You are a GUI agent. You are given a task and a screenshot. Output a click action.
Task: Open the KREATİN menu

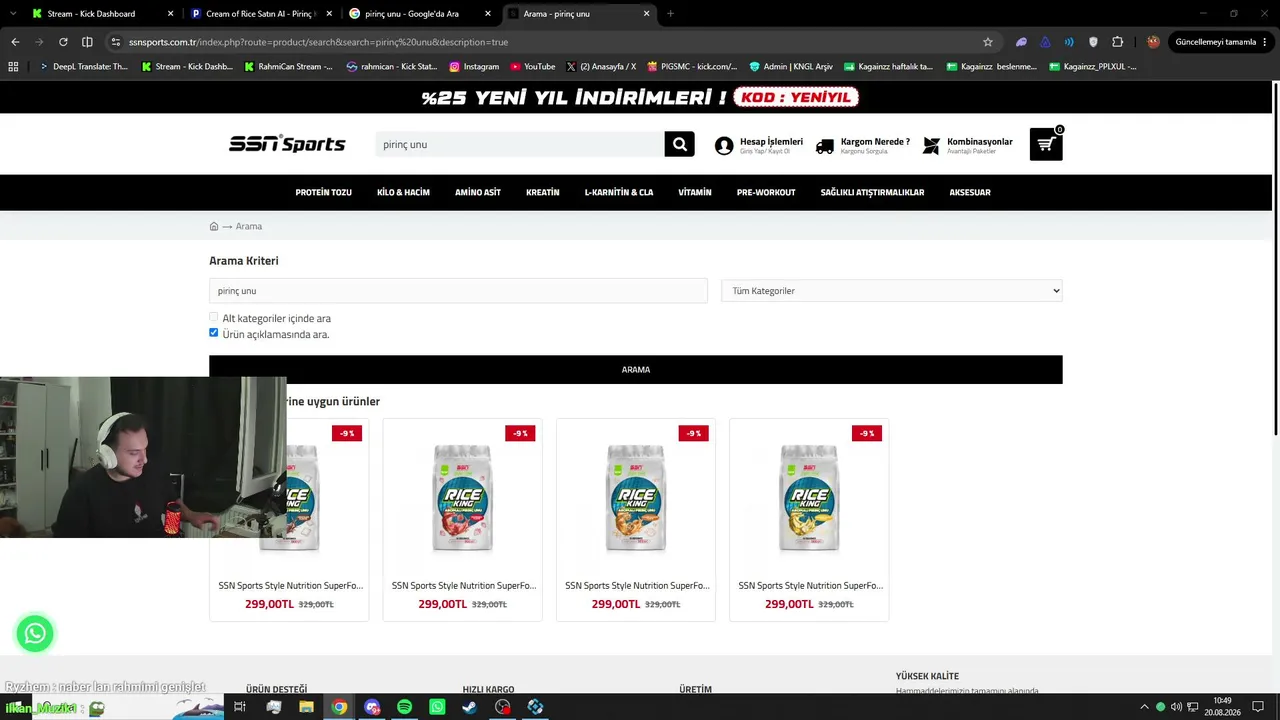[543, 192]
